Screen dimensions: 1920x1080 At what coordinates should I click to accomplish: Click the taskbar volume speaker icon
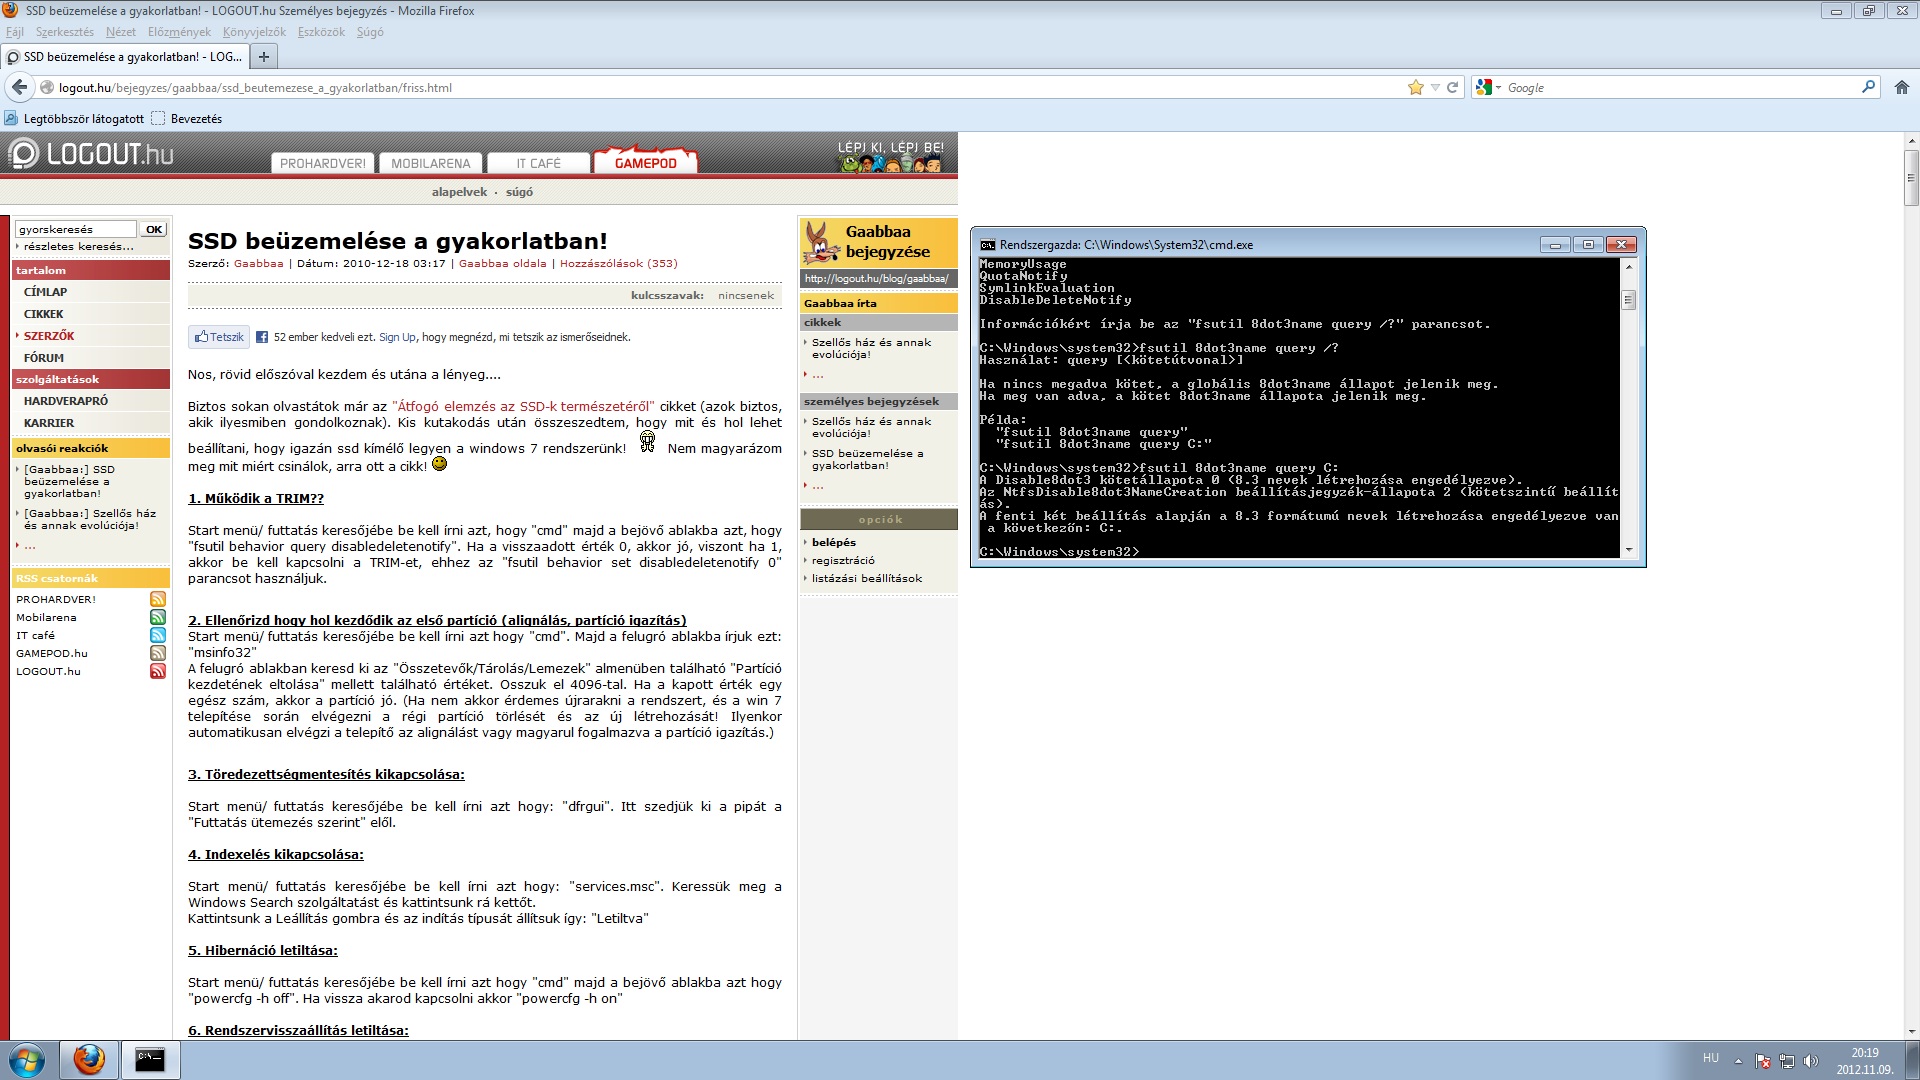click(1810, 1061)
